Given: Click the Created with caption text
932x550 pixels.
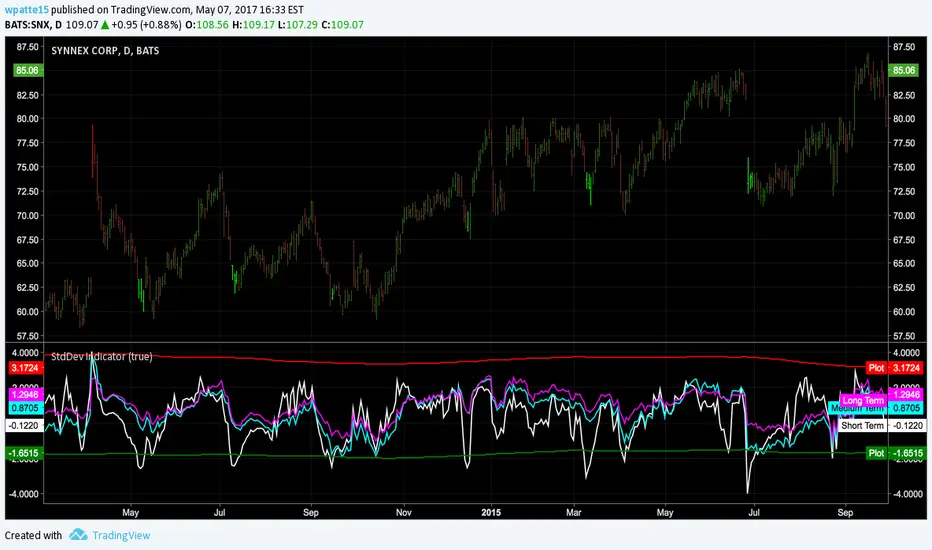Looking at the screenshot, I should [x=33, y=535].
